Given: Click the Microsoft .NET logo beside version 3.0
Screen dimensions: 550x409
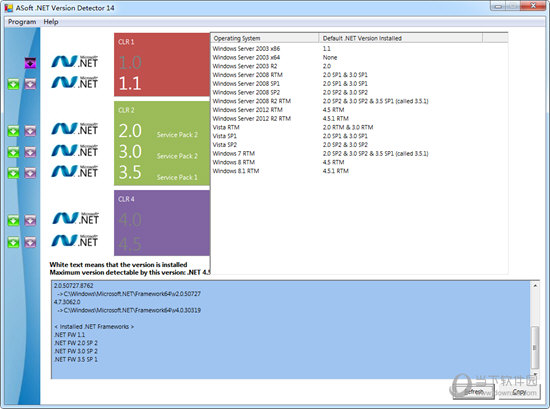Looking at the screenshot, I should pos(75,150).
